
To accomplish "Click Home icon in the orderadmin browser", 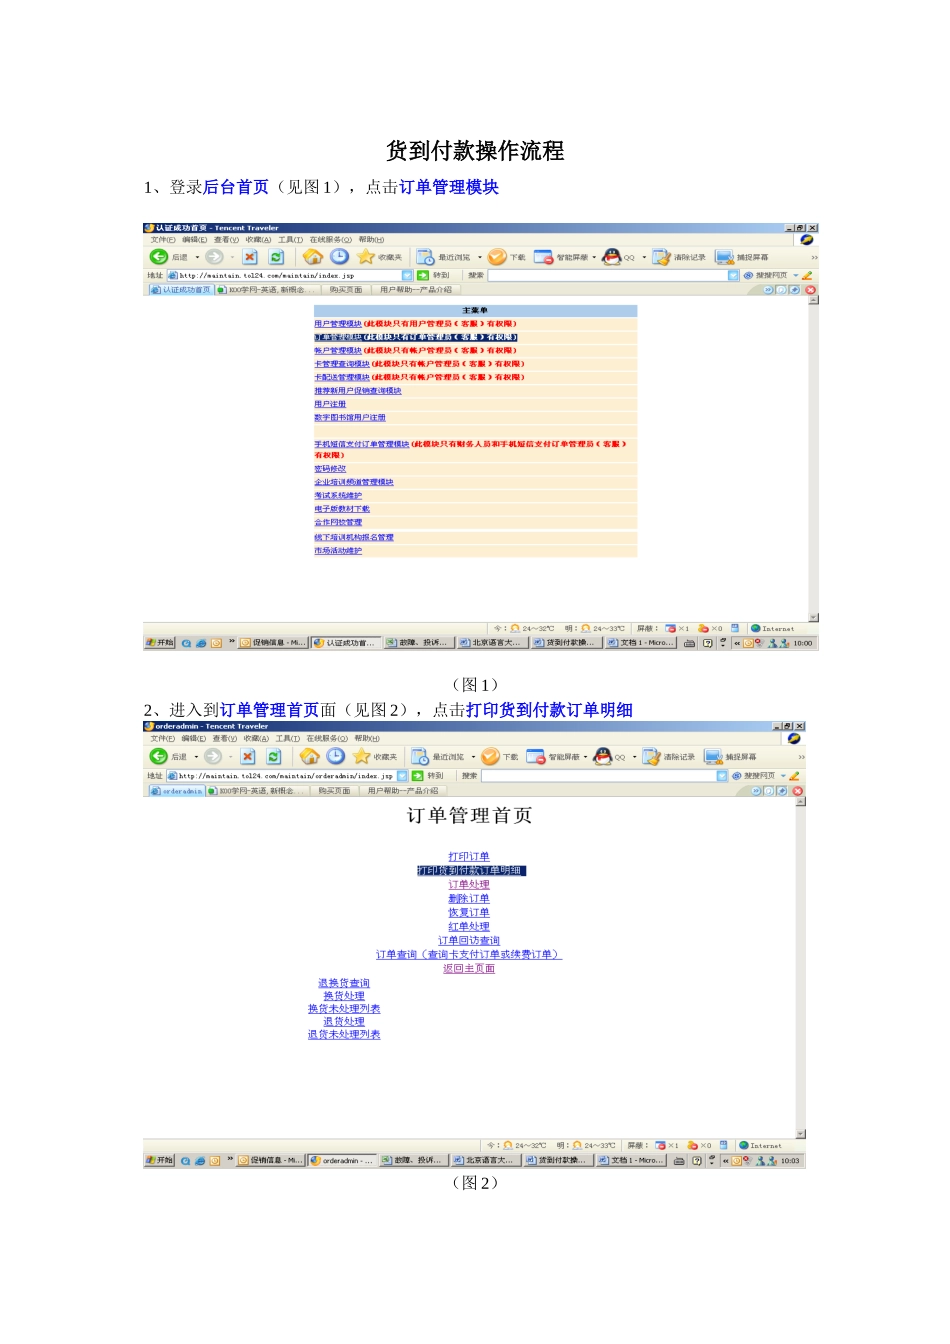I will click(x=310, y=756).
